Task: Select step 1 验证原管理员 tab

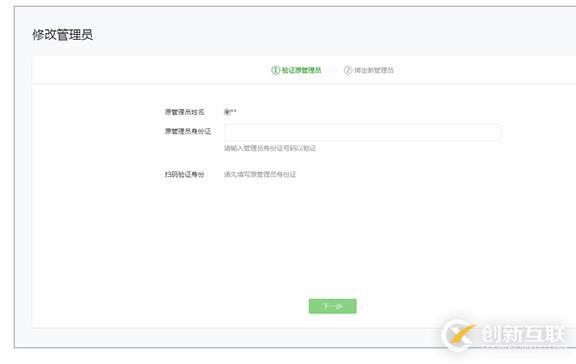Action: [x=296, y=70]
